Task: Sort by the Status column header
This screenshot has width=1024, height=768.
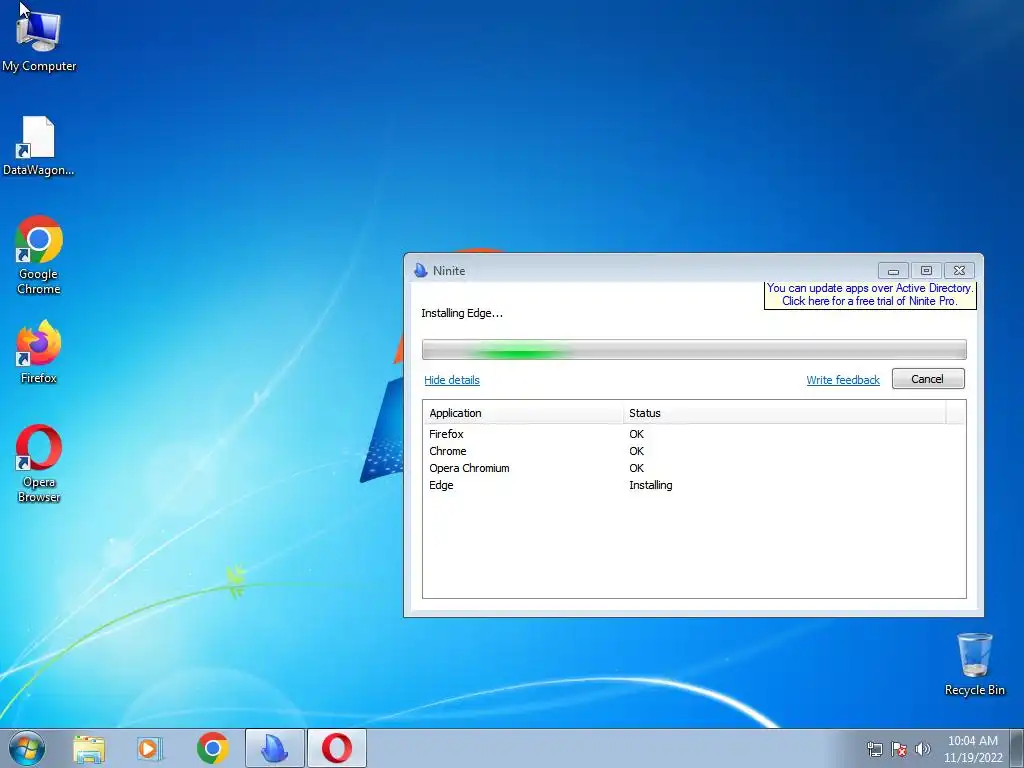Action: click(784, 413)
